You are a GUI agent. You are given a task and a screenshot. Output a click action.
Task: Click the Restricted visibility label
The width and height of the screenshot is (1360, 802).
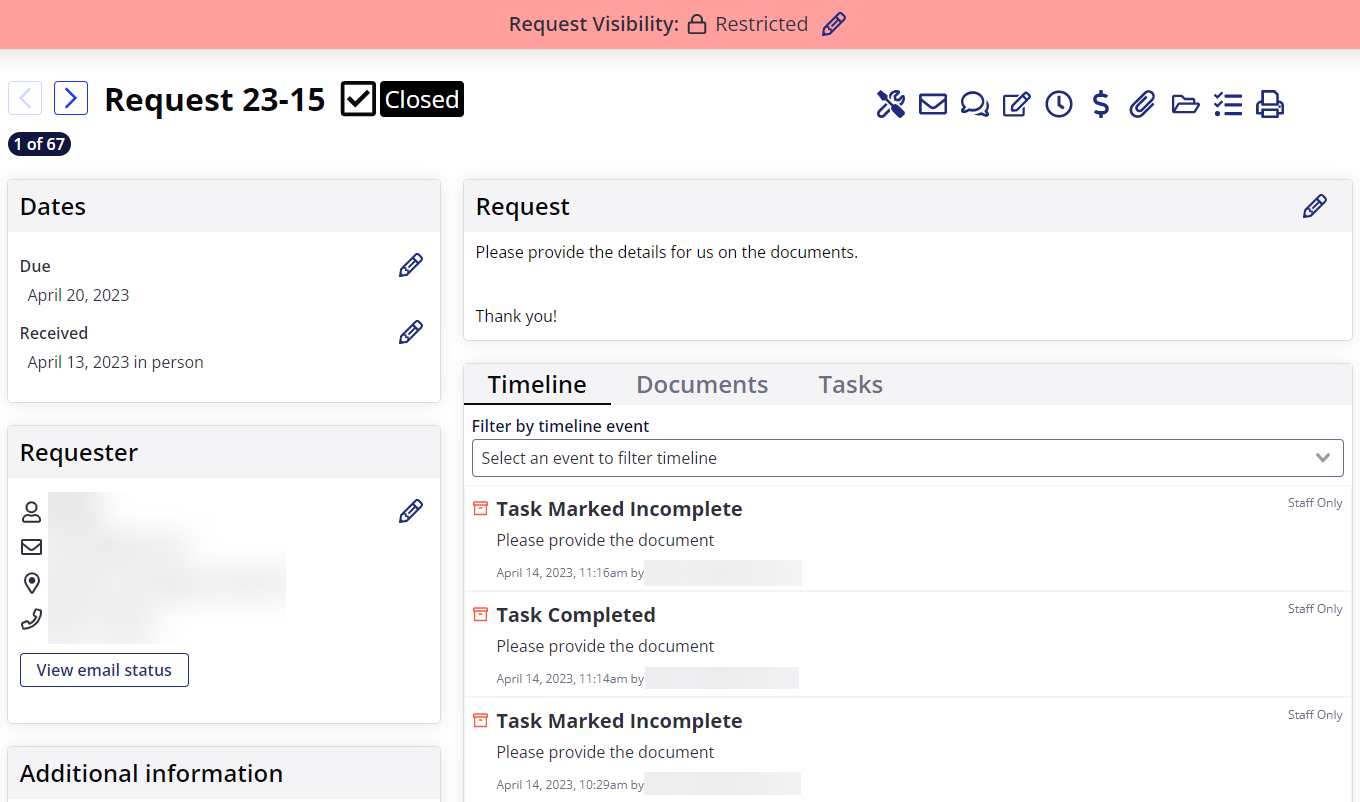pyautogui.click(x=761, y=24)
